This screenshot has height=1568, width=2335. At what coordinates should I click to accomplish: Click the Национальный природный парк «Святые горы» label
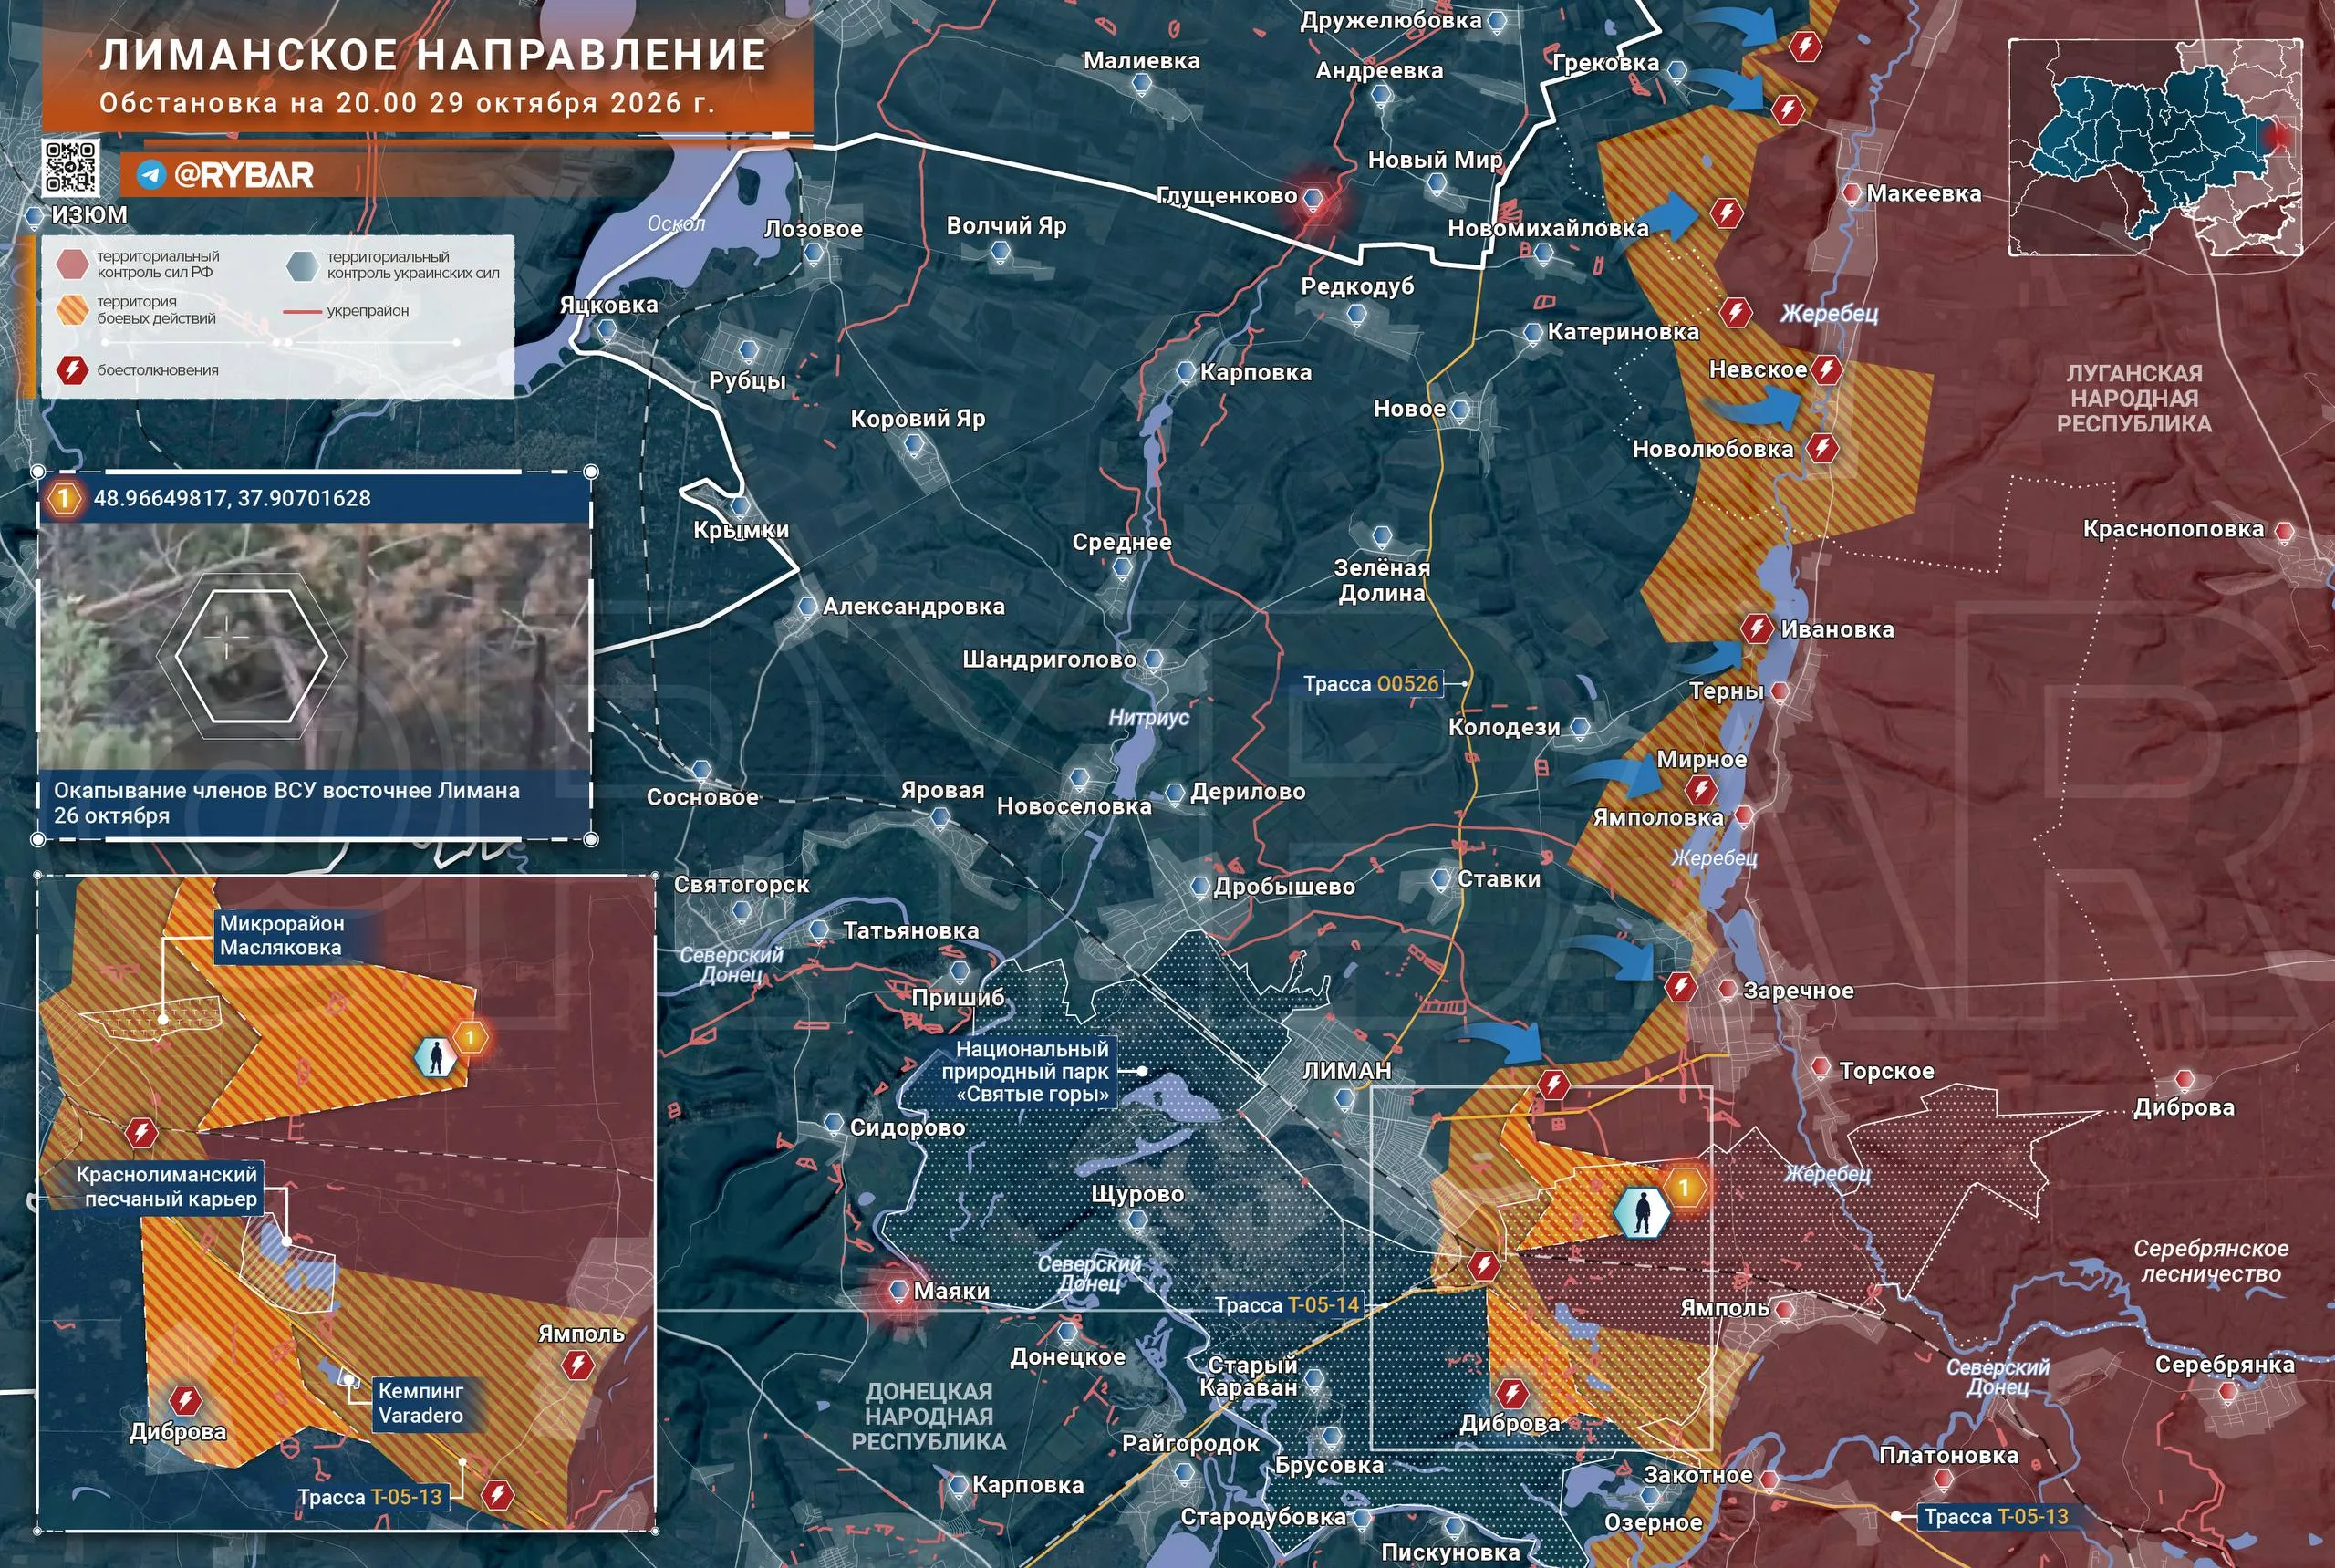click(x=1032, y=1071)
